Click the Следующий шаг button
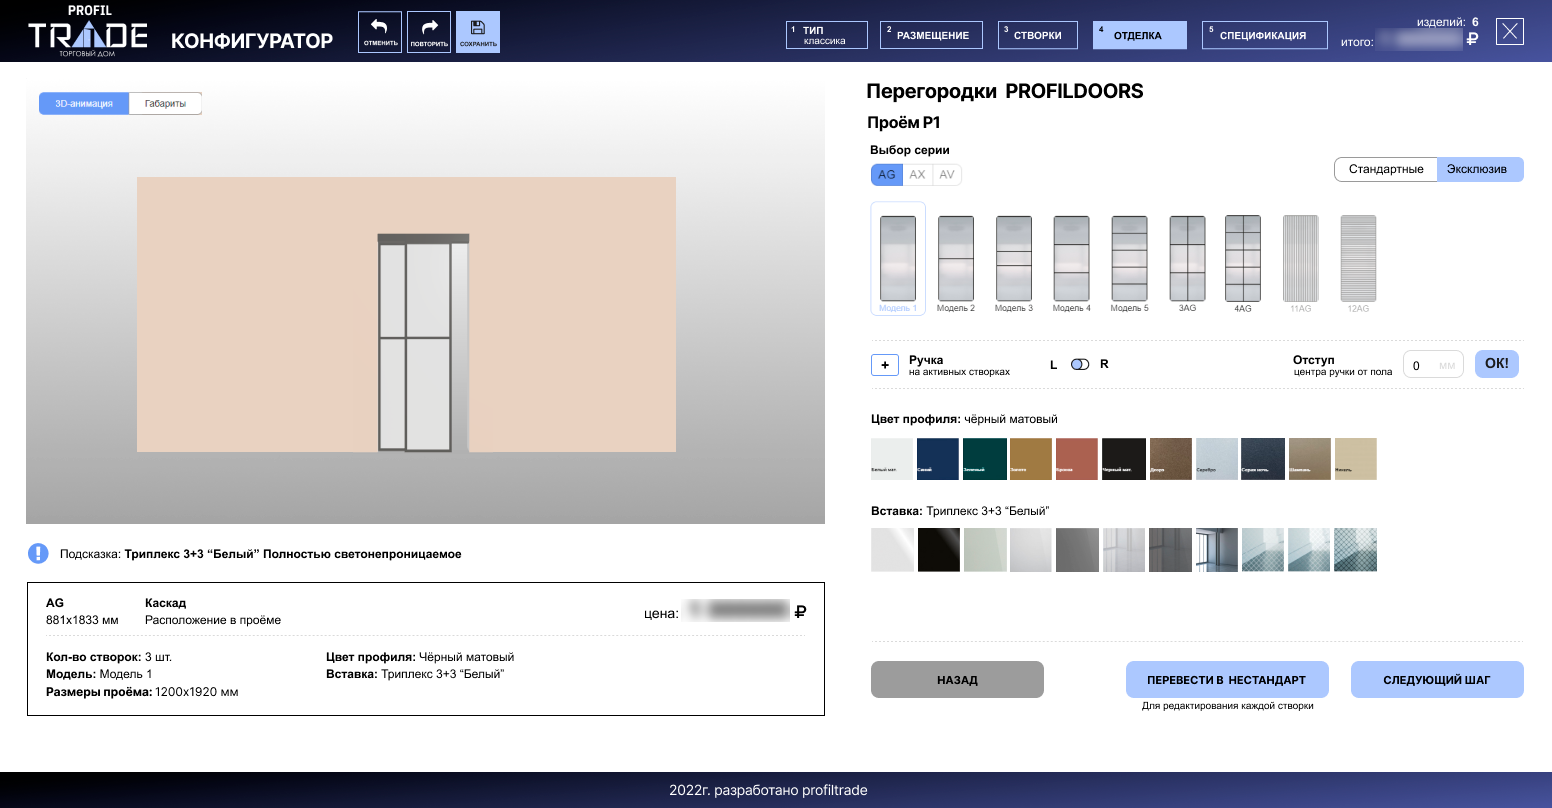The height and width of the screenshot is (808, 1552). [1437, 680]
